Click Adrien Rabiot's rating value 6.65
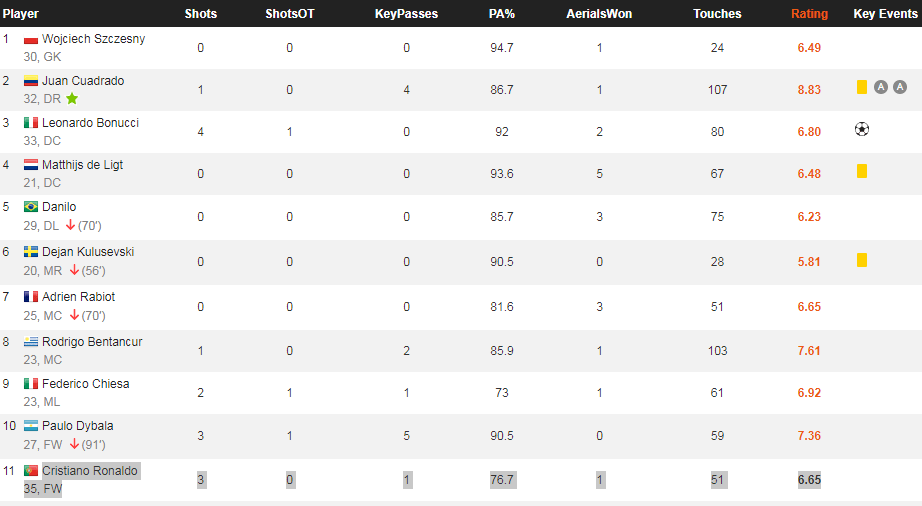 pyautogui.click(x=809, y=307)
